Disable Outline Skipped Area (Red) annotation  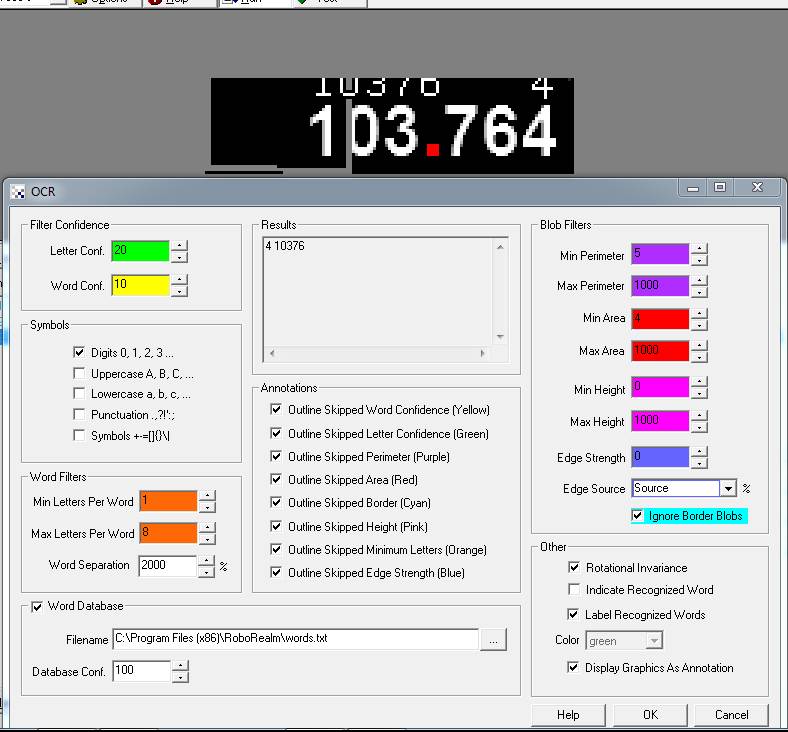276,480
